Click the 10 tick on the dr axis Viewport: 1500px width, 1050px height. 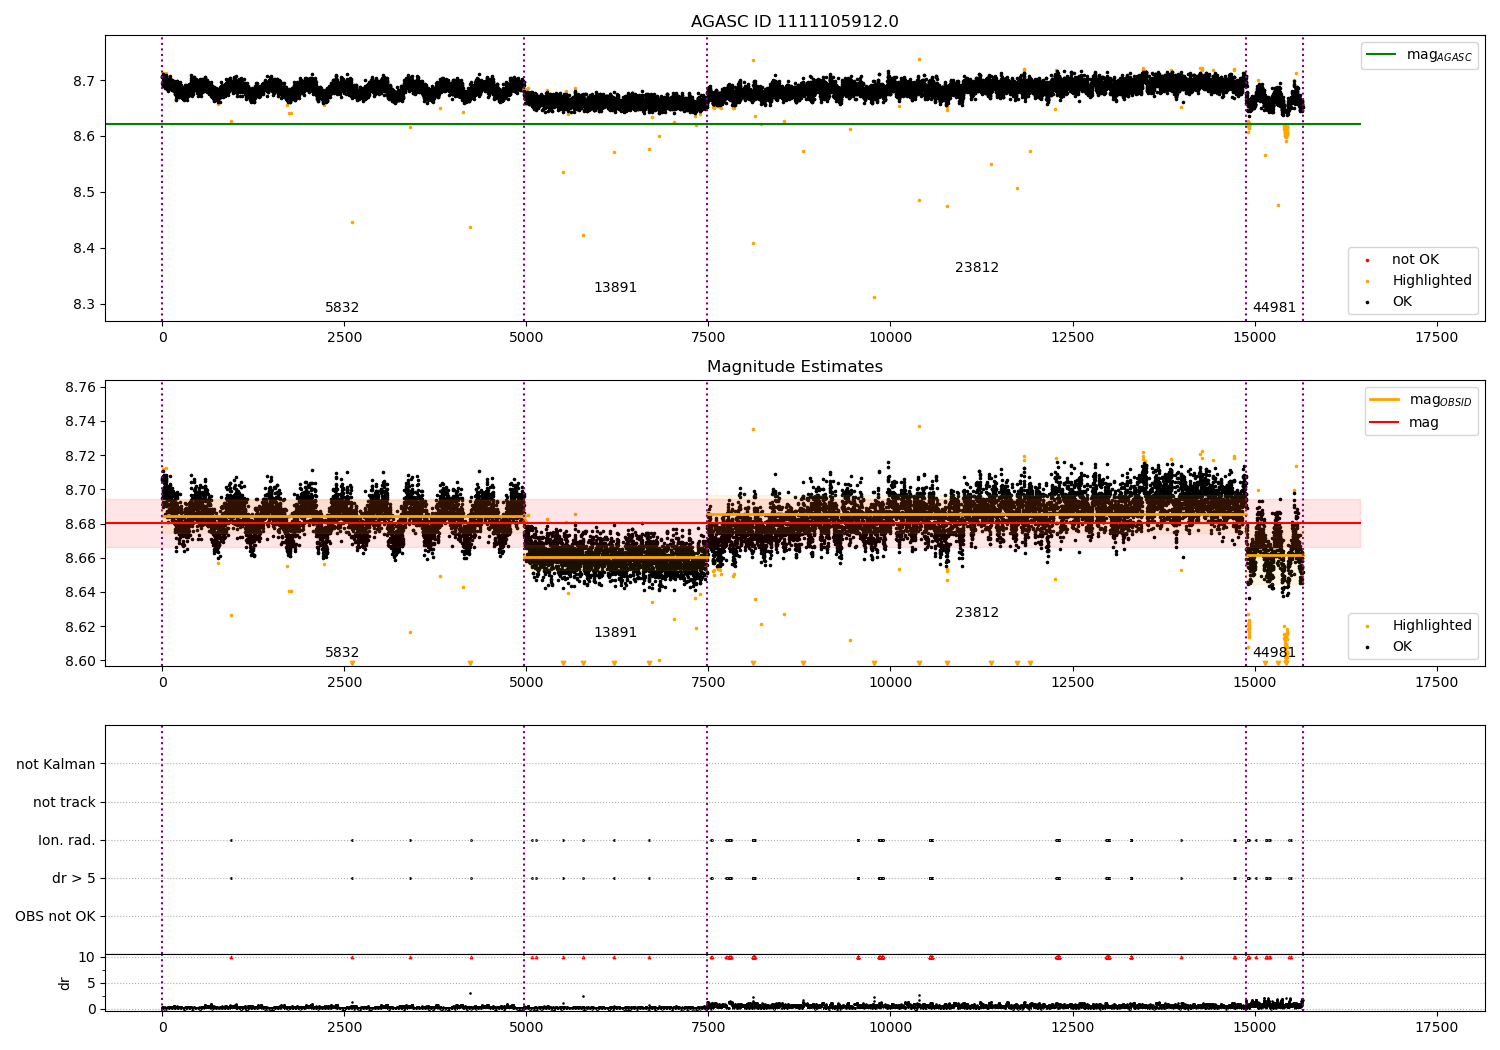tap(87, 958)
